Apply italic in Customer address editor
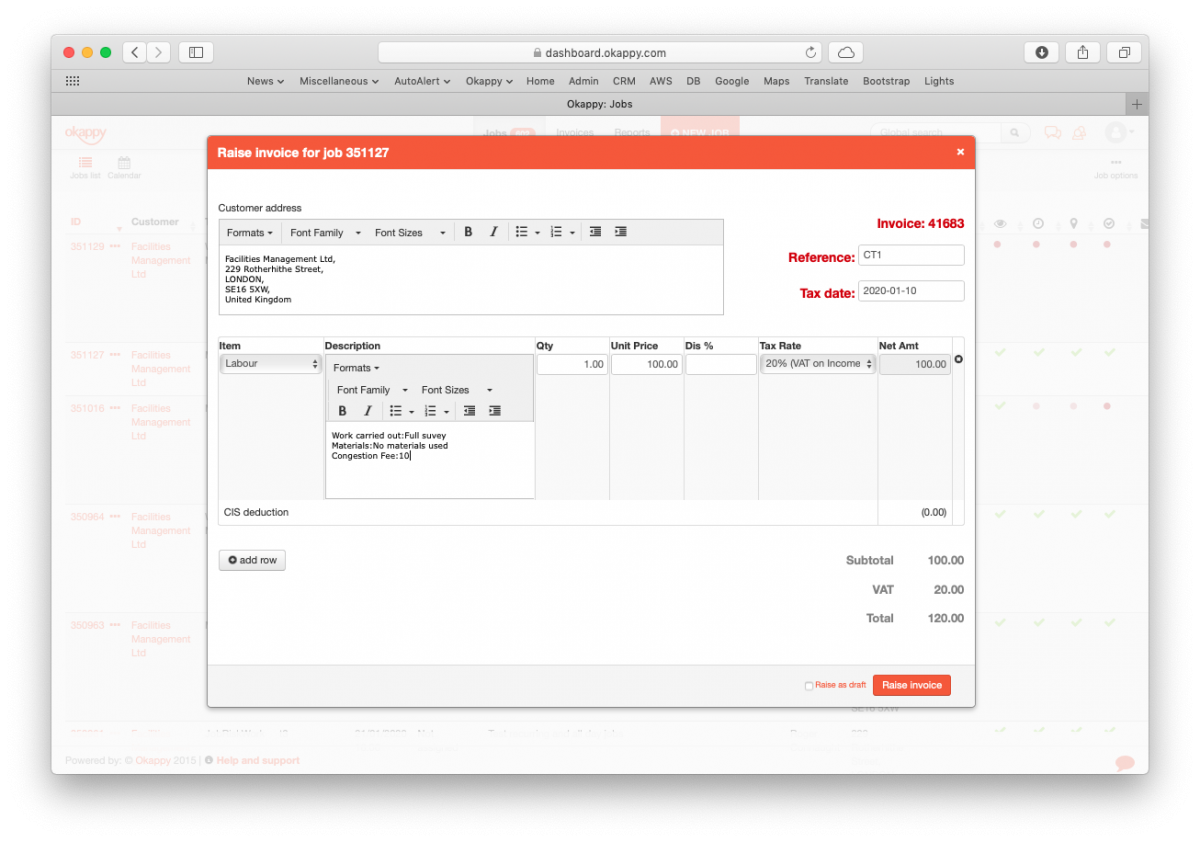Viewport: 1200px width, 842px height. 493,232
